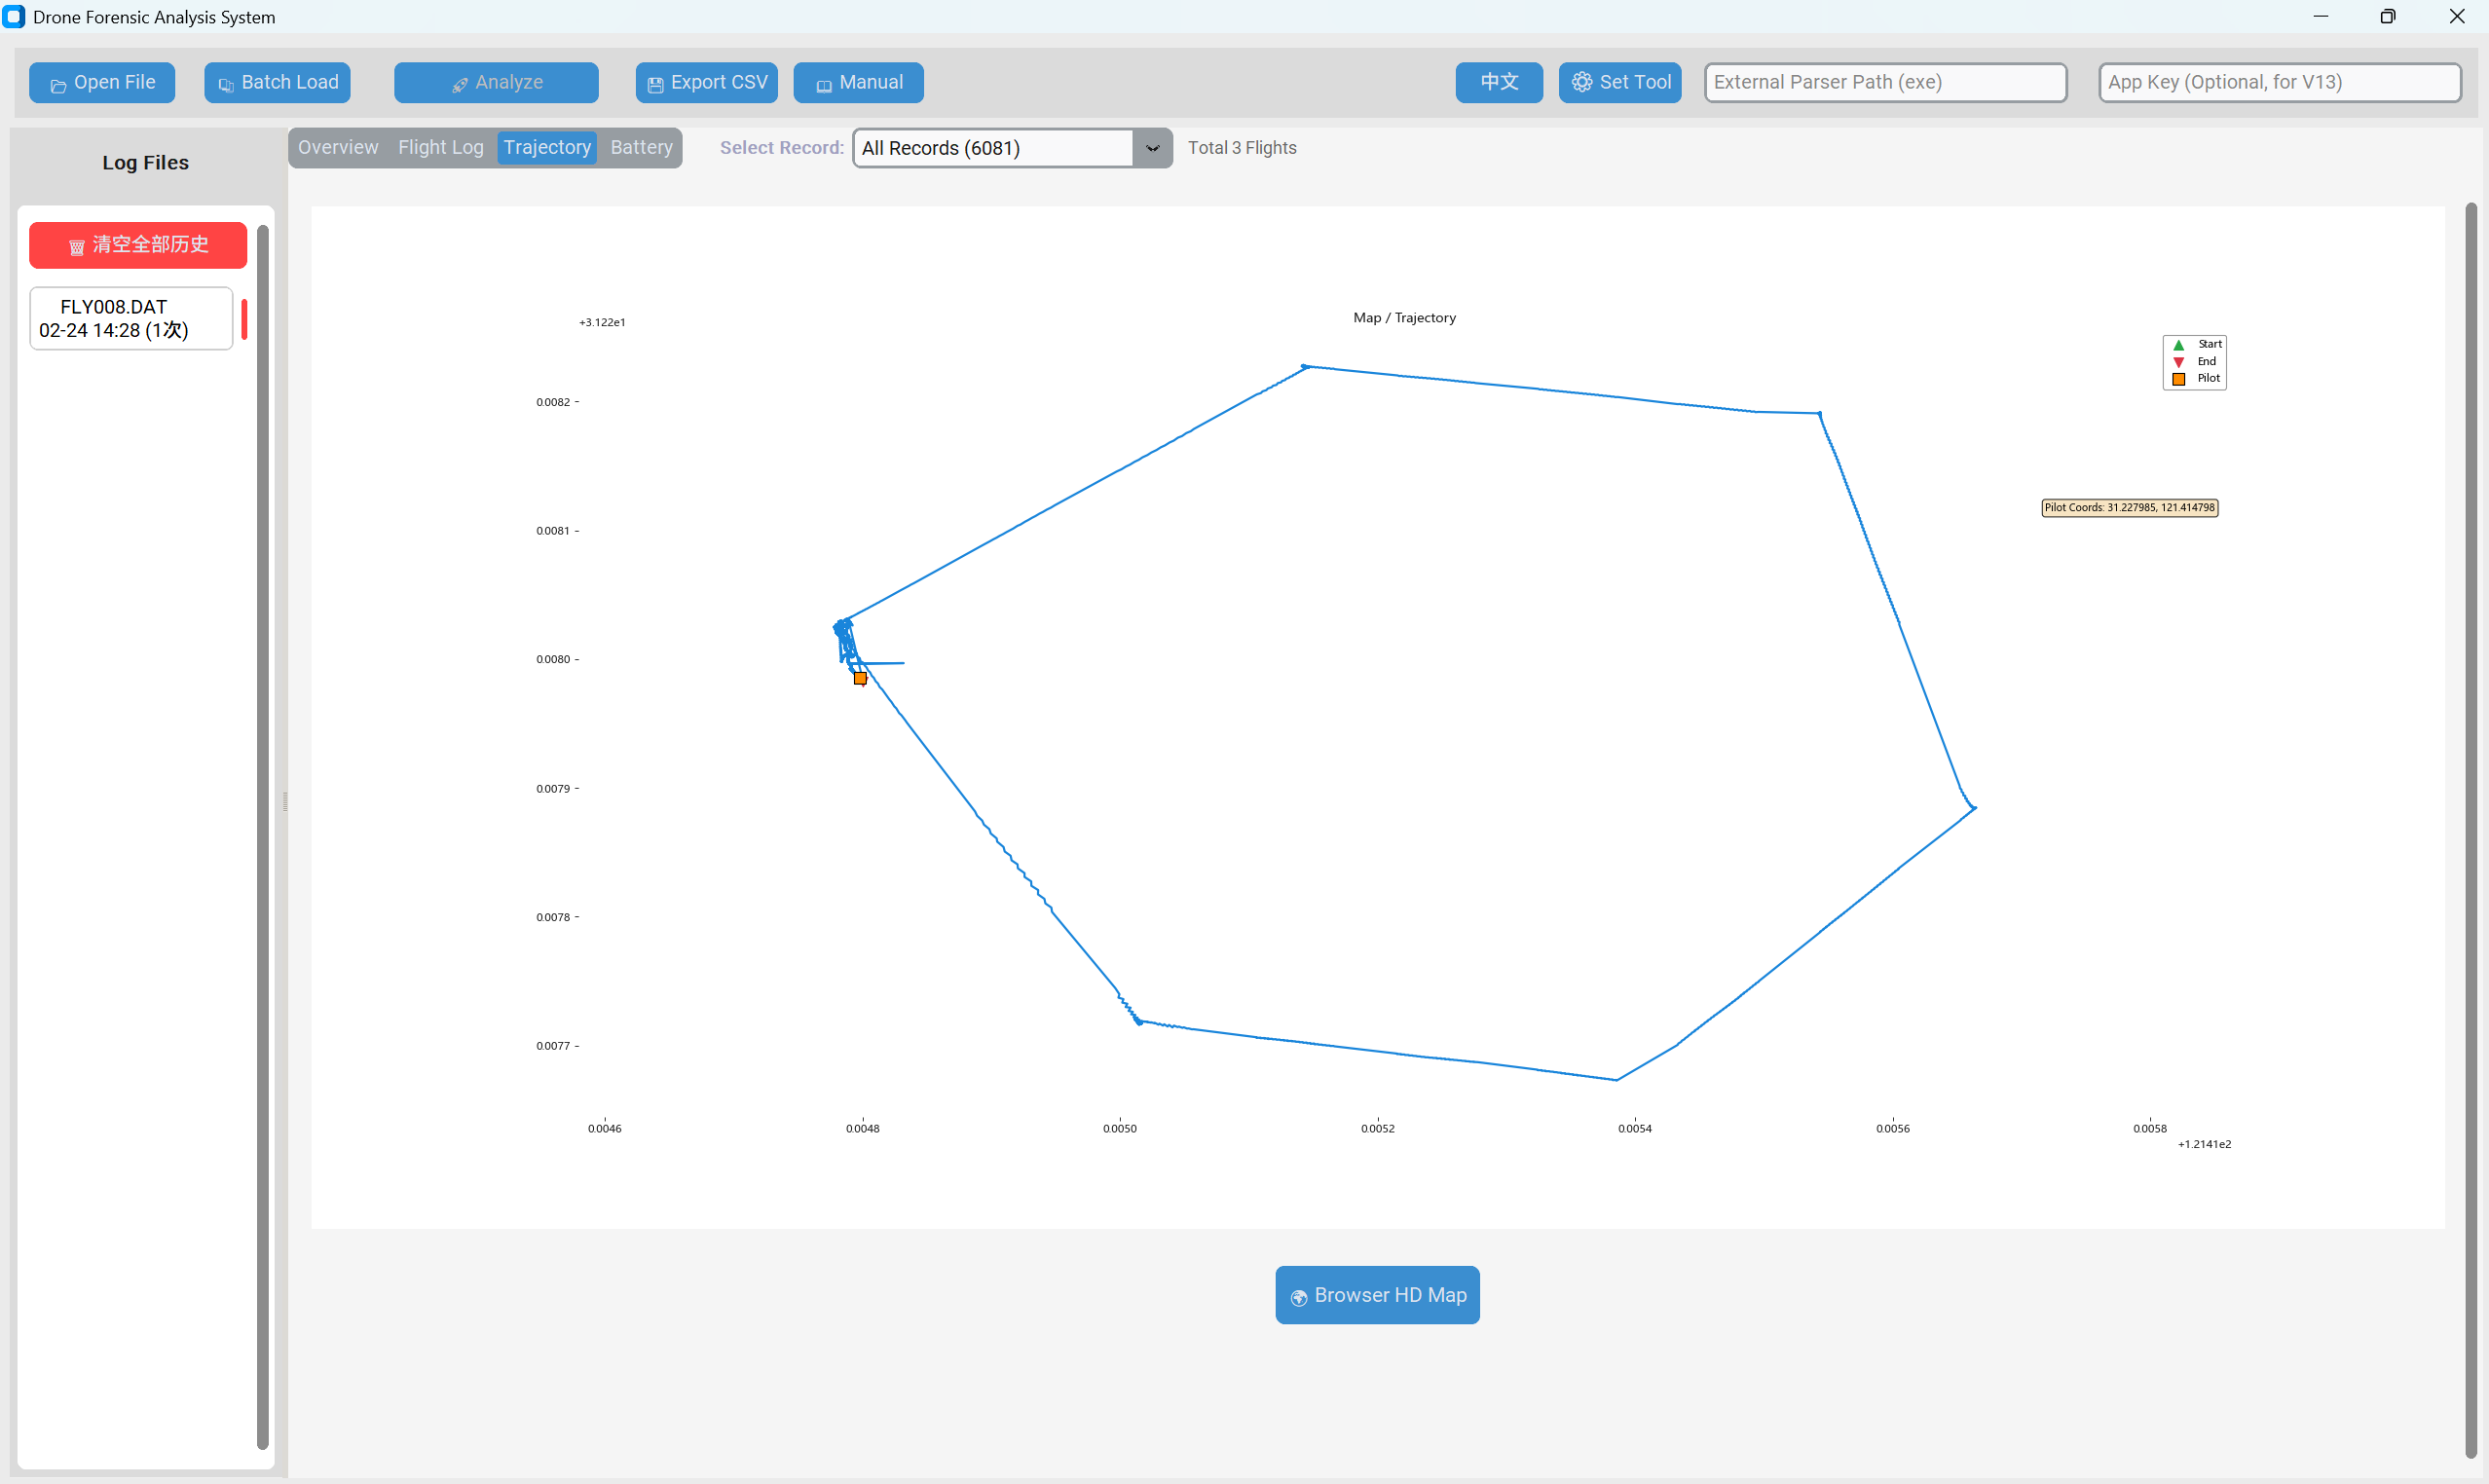Open the All Records (6081) combo box

(992, 148)
